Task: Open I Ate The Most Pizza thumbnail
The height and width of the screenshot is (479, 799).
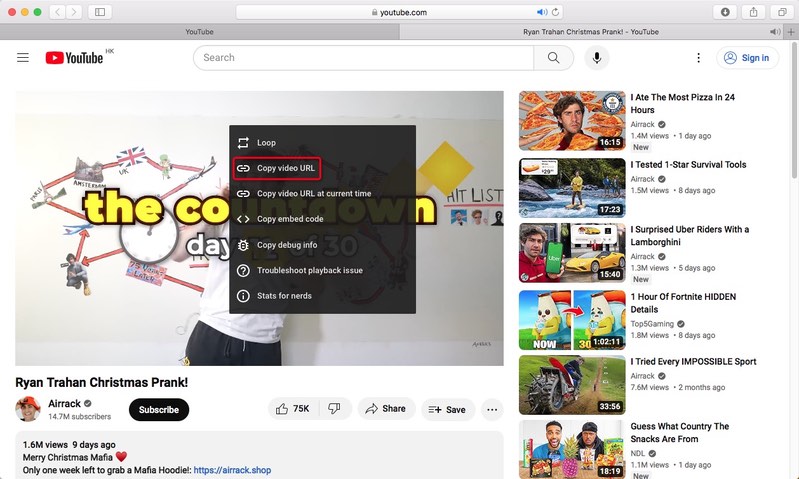Action: 572,121
